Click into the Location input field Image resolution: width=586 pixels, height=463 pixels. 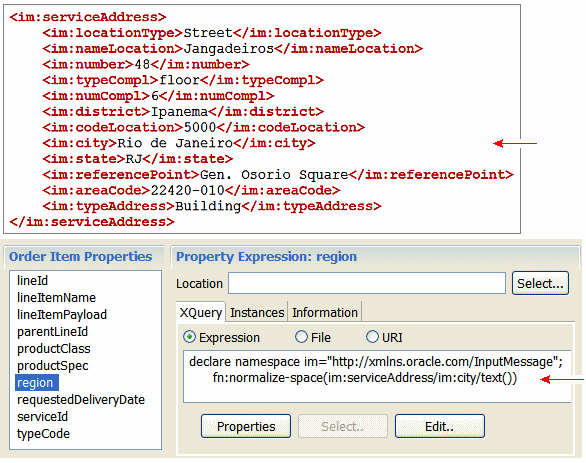click(x=367, y=283)
